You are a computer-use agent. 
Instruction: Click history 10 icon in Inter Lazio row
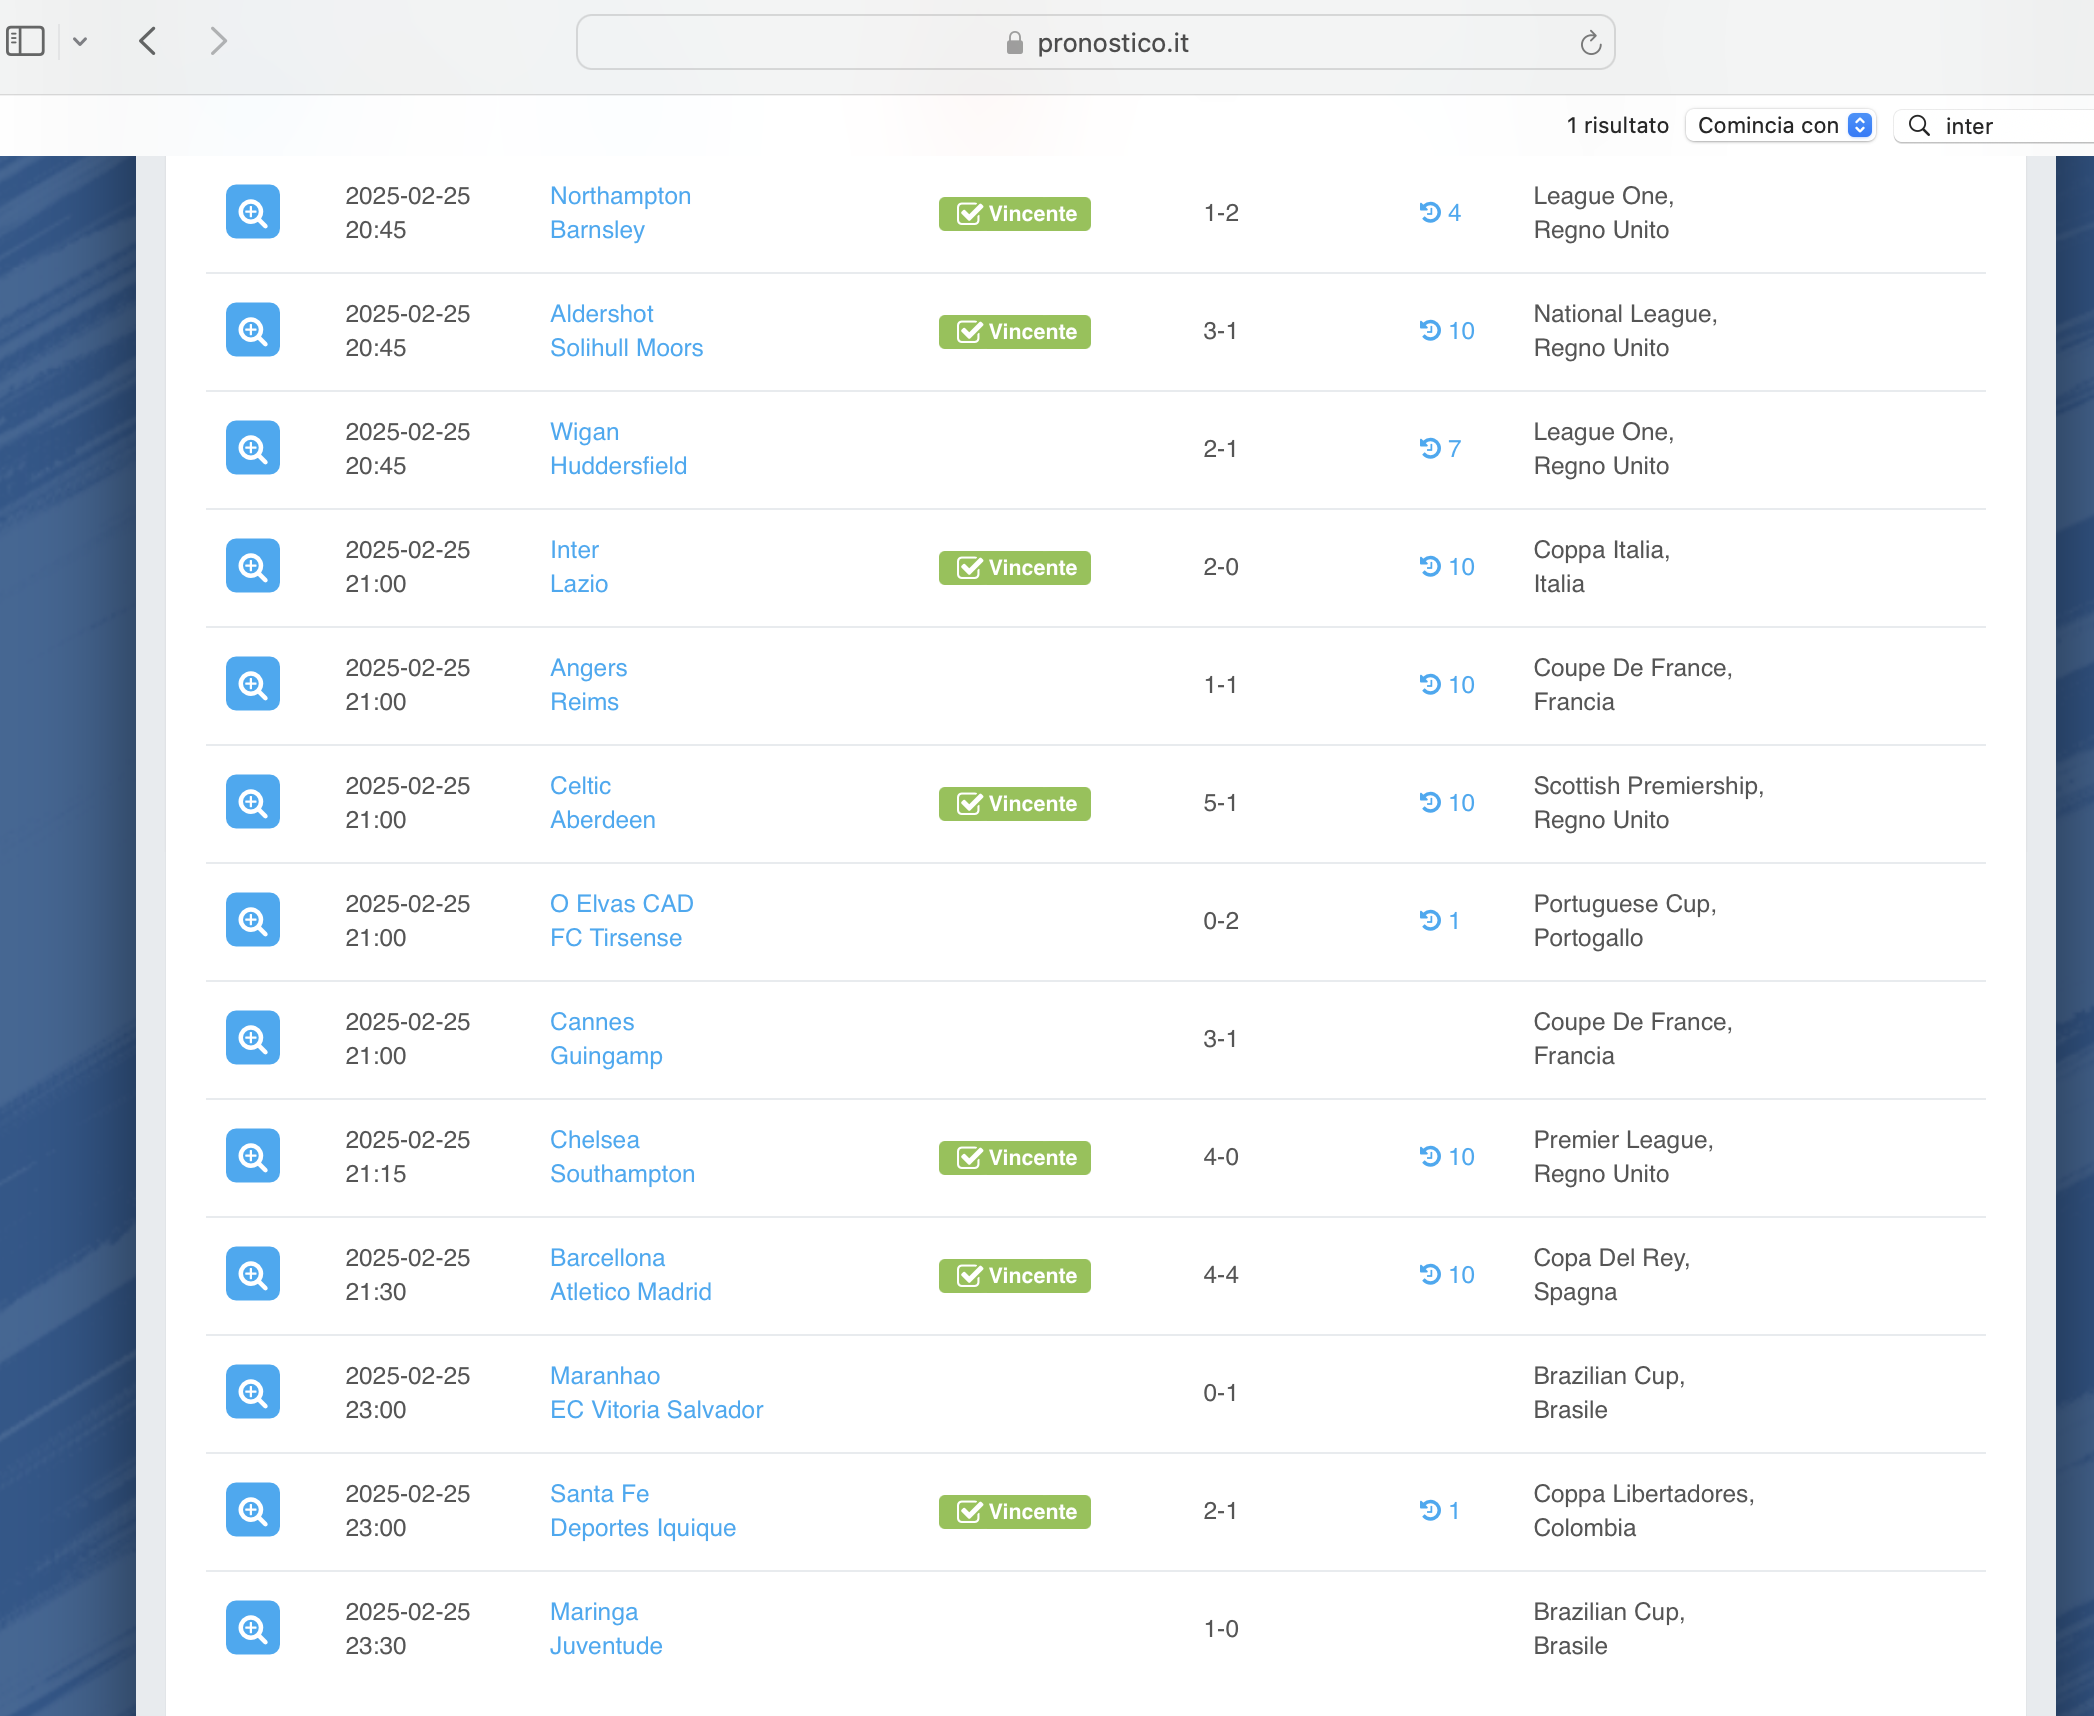[1447, 566]
